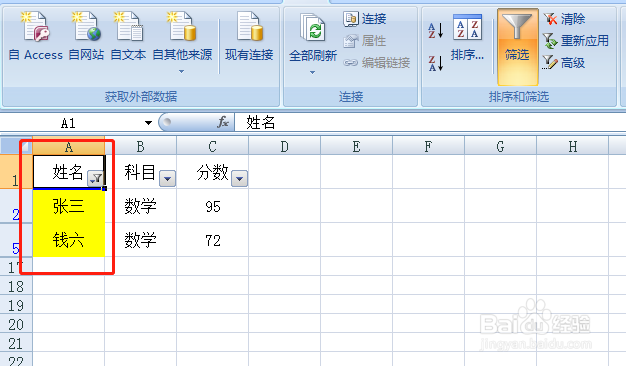Select row 5 header
Image resolution: width=626 pixels, height=366 pixels.
click(16, 240)
